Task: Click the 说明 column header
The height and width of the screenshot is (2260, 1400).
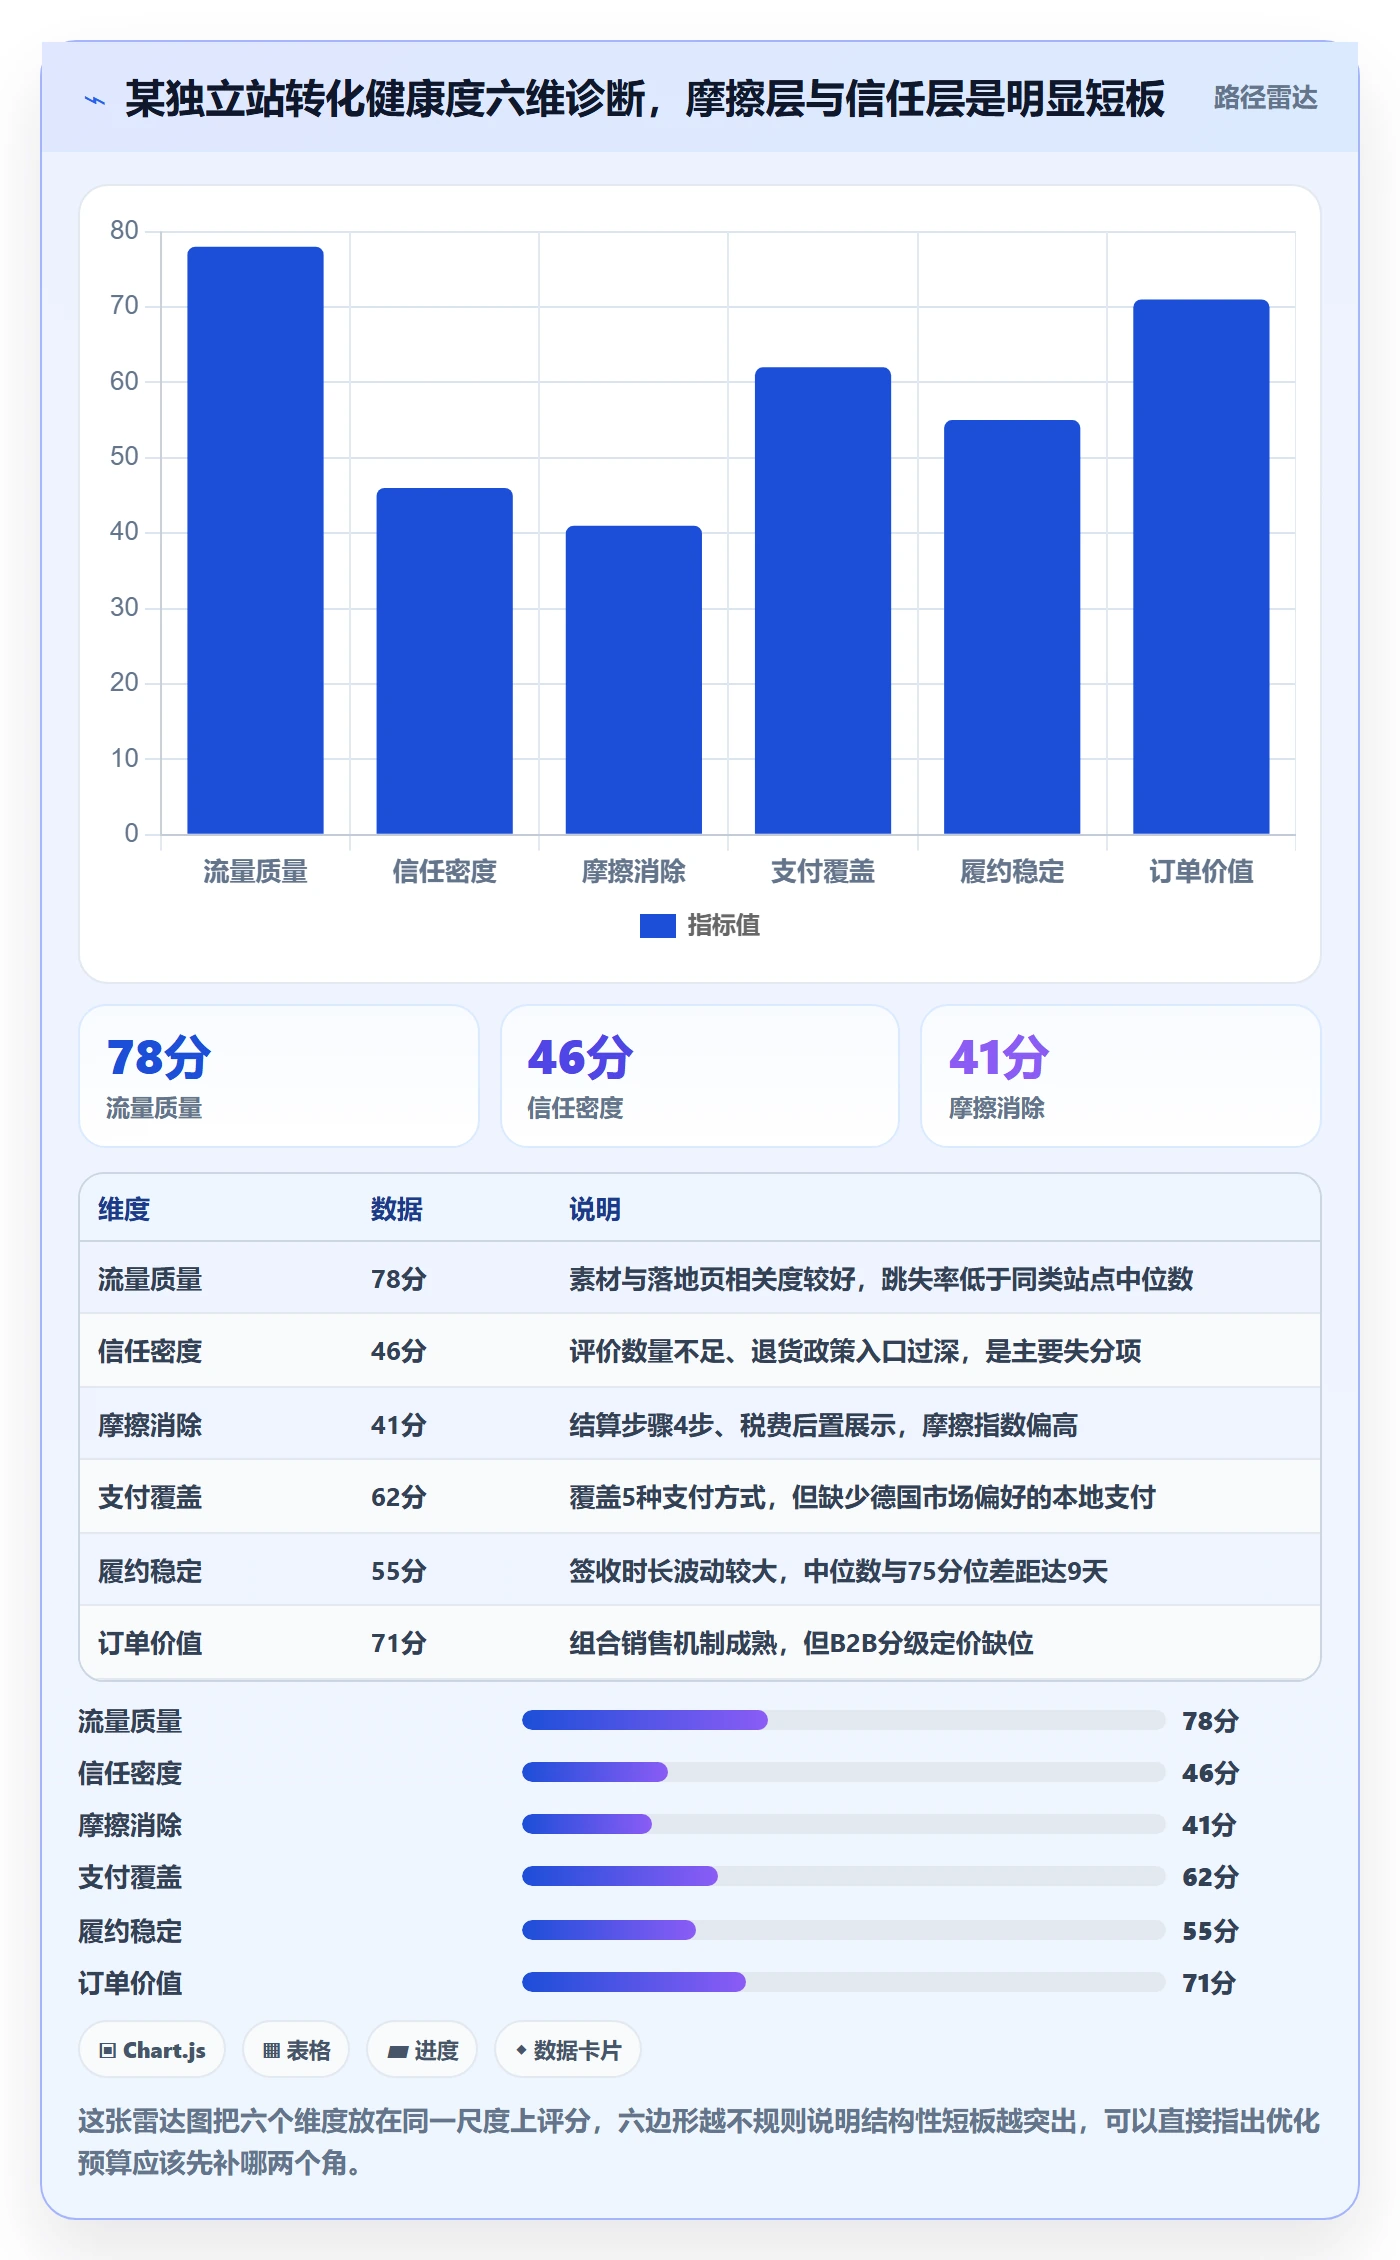Action: (595, 1209)
